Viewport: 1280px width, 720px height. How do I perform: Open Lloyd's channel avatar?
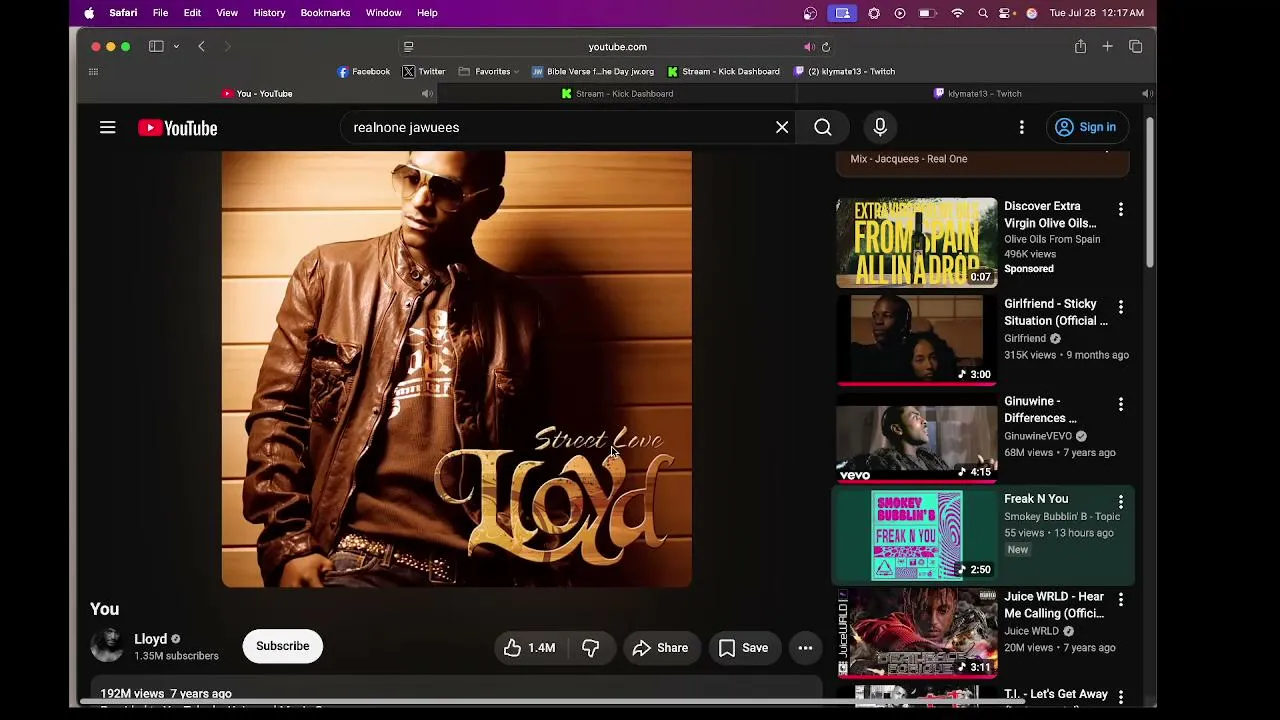(x=107, y=646)
